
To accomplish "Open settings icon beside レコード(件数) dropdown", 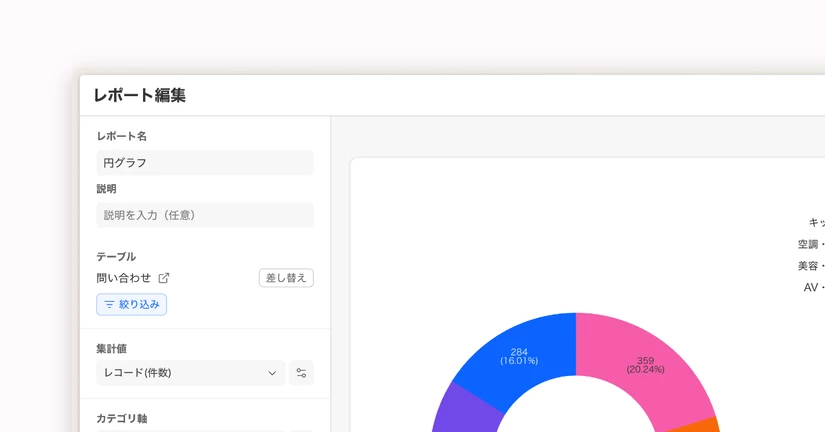I will [301, 373].
